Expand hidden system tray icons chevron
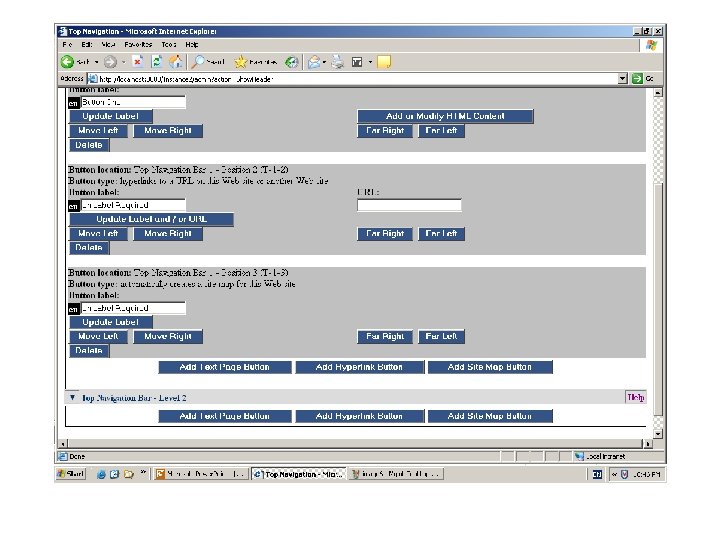Screen dimensions: 720x540 pyautogui.click(x=614, y=474)
